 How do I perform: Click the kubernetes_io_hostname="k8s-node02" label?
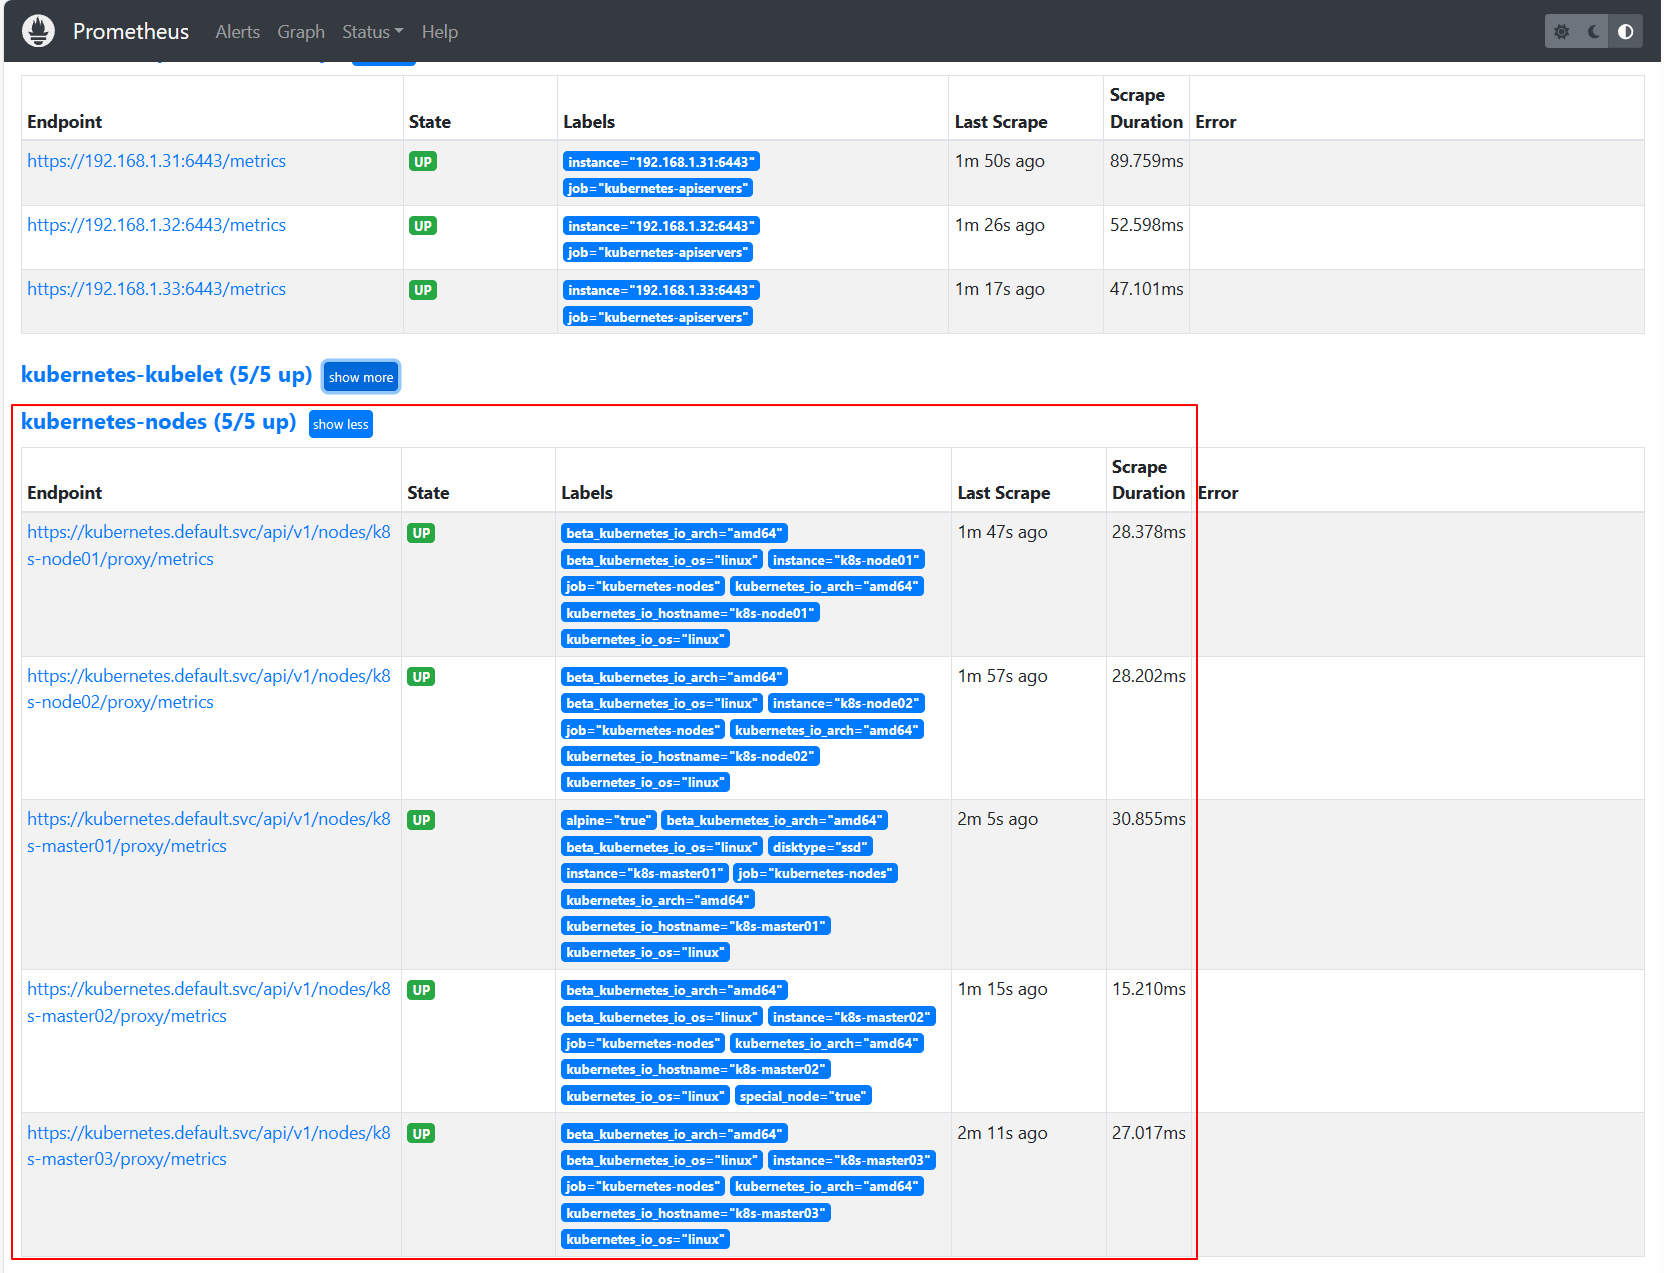(x=690, y=756)
